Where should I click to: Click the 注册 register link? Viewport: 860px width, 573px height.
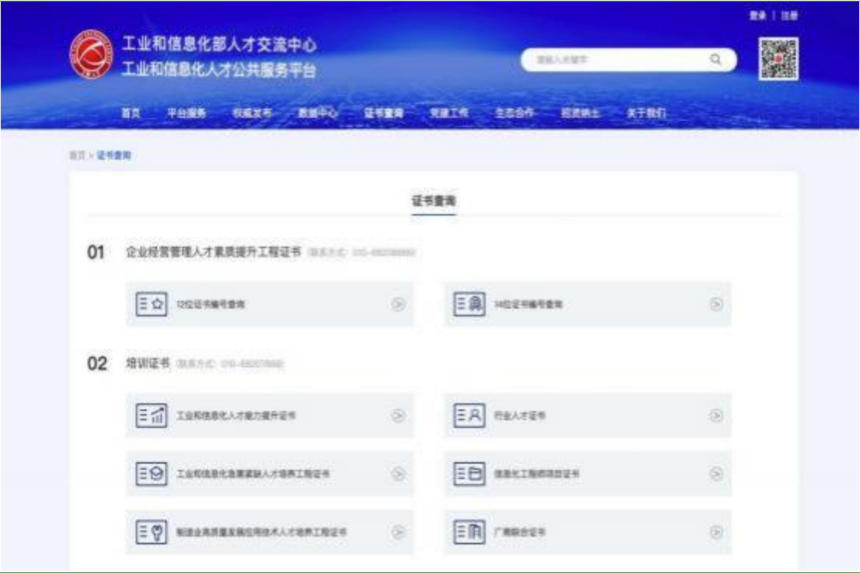click(790, 15)
